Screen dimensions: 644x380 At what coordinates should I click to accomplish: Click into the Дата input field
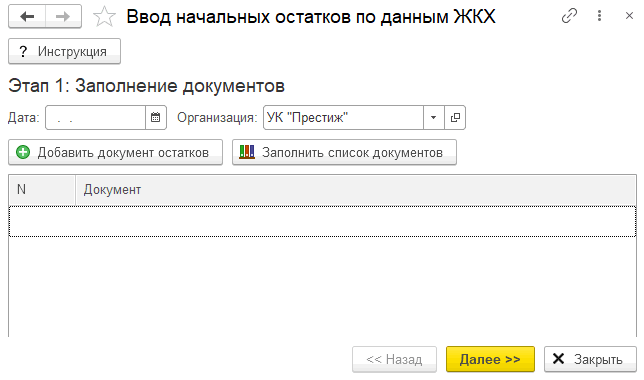point(95,117)
